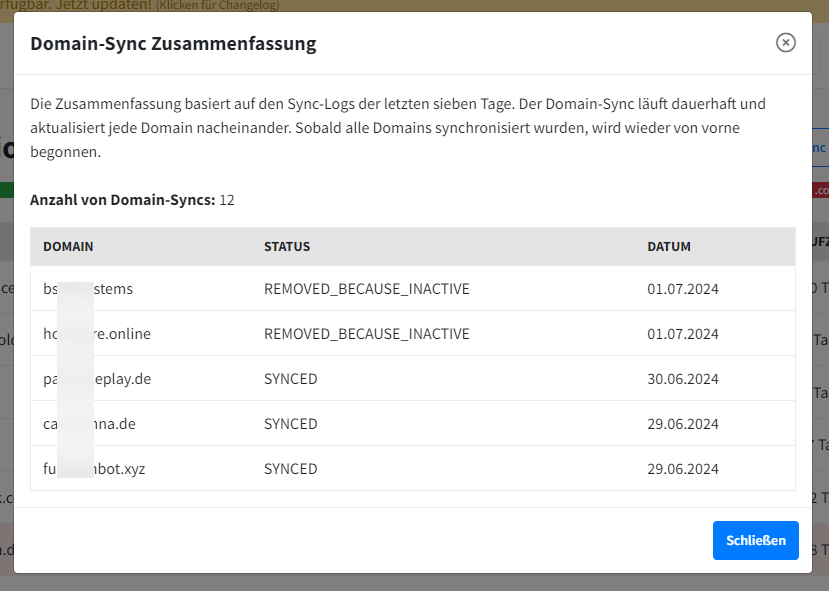Select the domain ending in nna.de
The image size is (829, 591).
[x=89, y=424]
